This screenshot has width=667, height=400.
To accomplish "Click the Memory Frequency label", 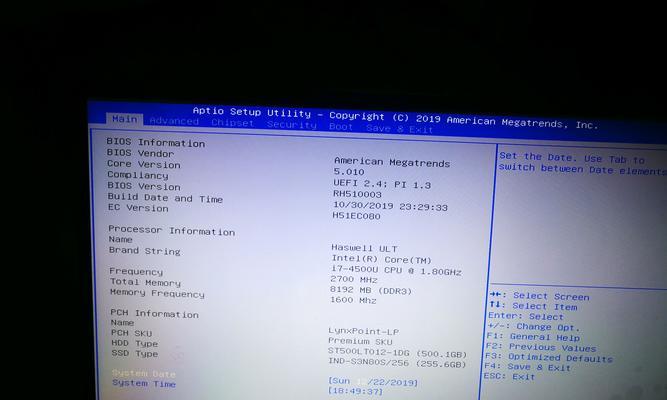I will point(157,293).
